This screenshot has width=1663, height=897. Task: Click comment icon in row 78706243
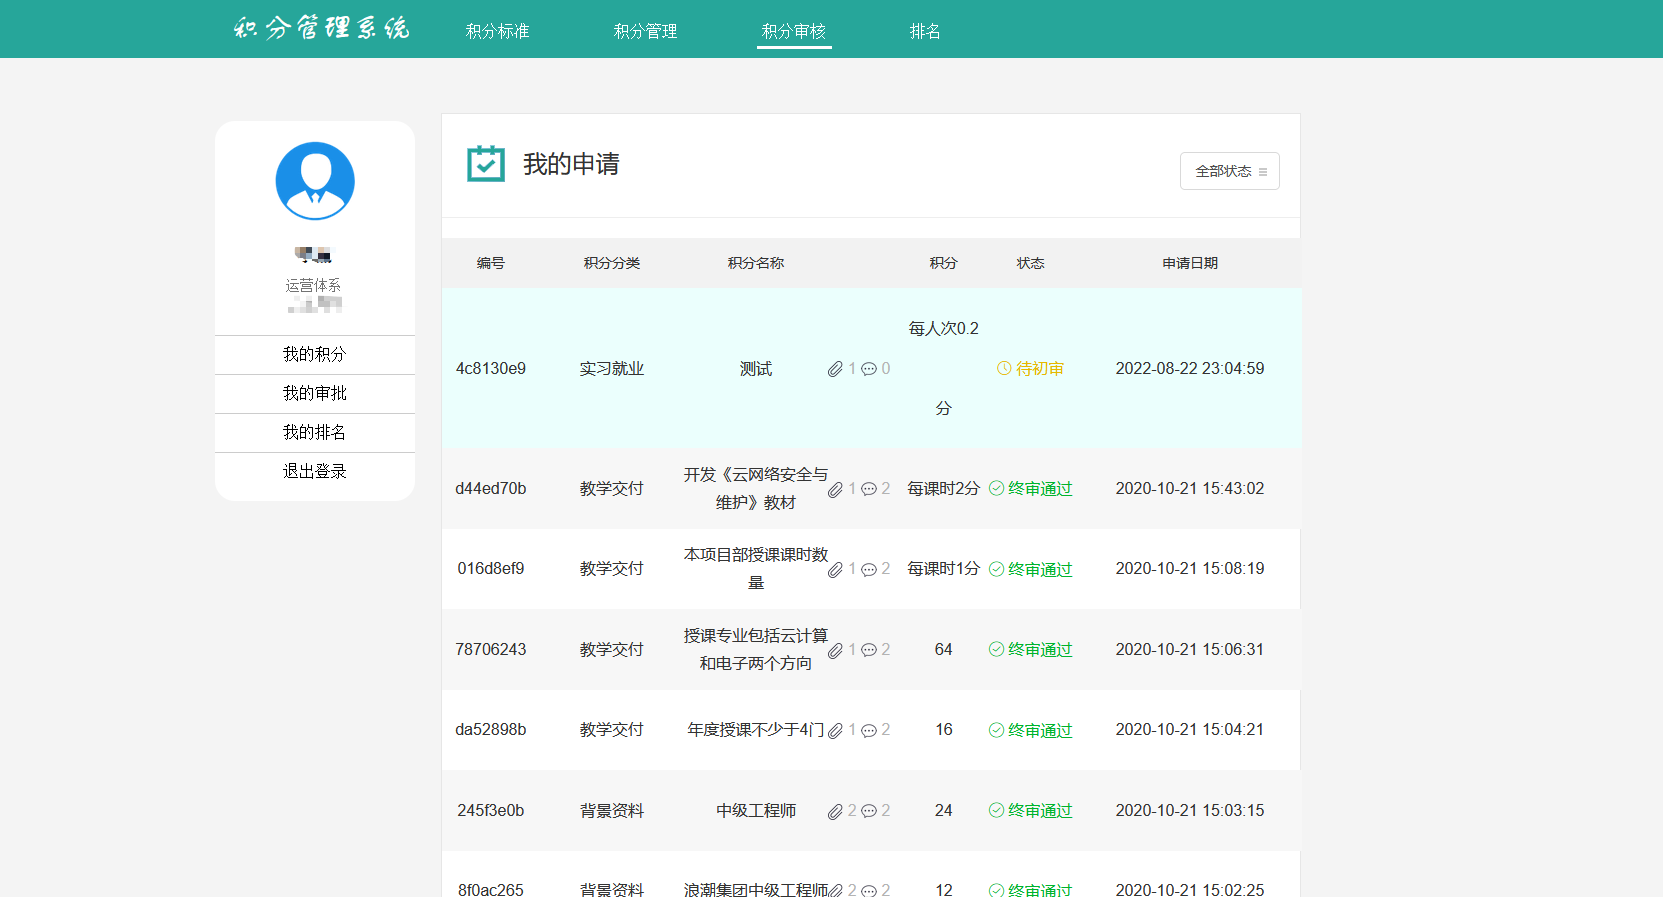tap(869, 650)
